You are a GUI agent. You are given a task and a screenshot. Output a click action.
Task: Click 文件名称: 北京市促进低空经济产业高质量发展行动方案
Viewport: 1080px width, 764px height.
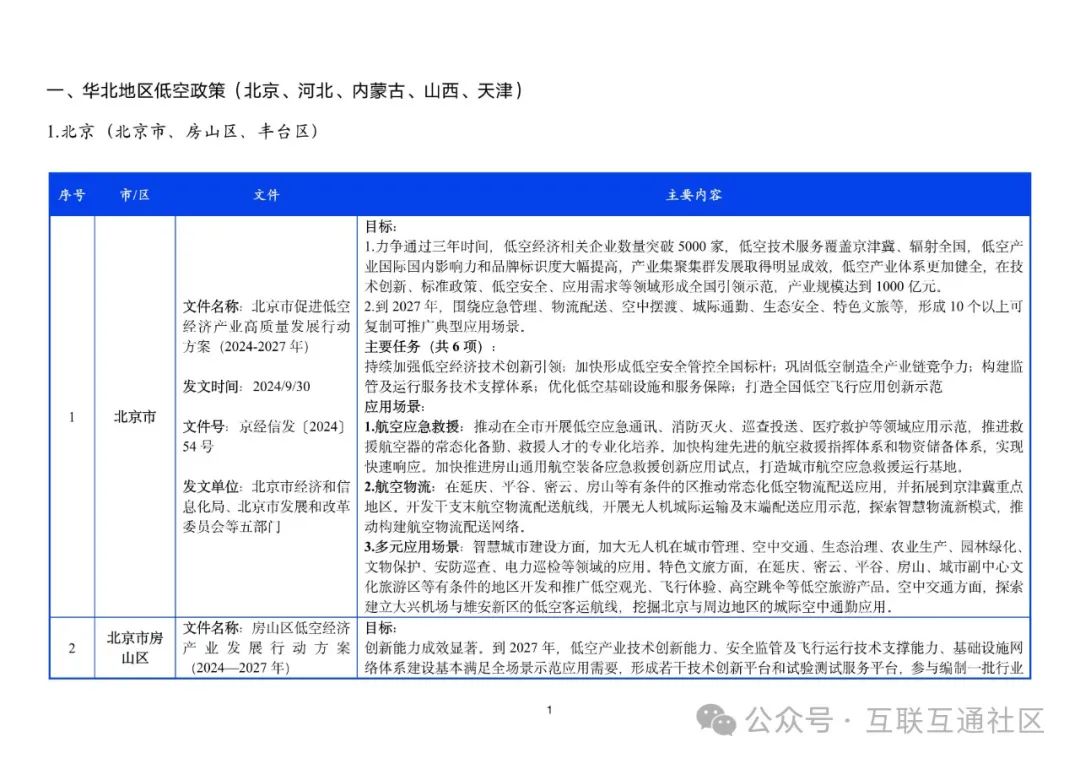pyautogui.click(x=266, y=326)
